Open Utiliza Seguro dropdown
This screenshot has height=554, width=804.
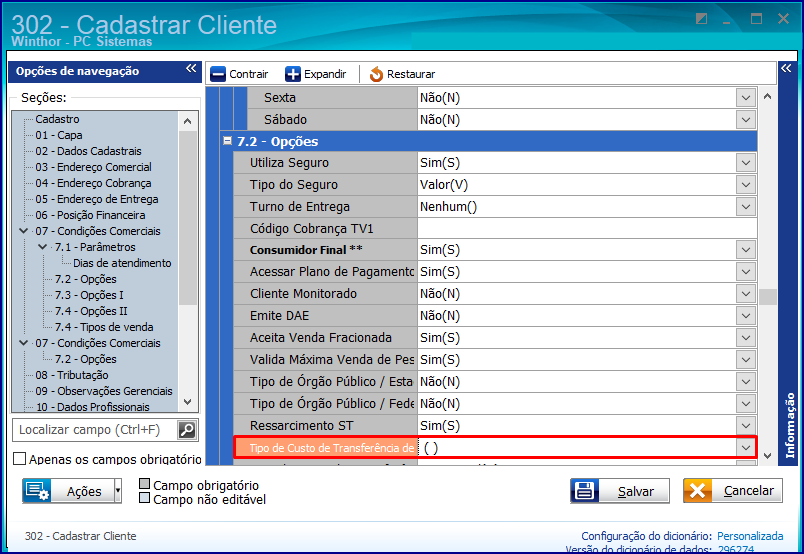pos(746,163)
